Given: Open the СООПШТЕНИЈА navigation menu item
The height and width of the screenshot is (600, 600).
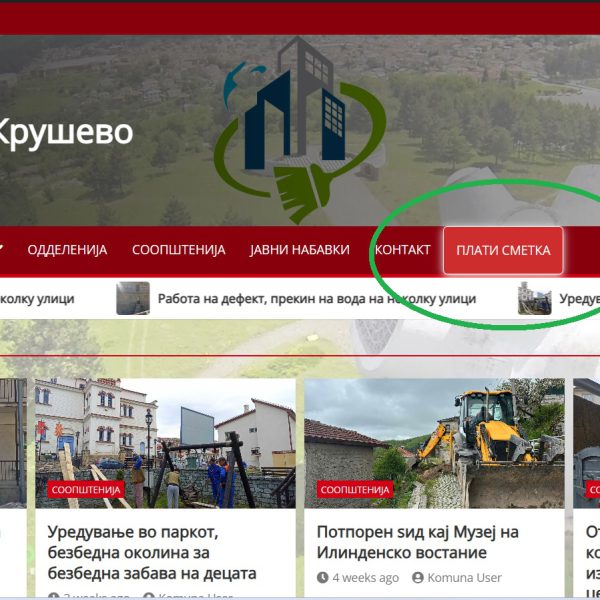Looking at the screenshot, I should 179,250.
